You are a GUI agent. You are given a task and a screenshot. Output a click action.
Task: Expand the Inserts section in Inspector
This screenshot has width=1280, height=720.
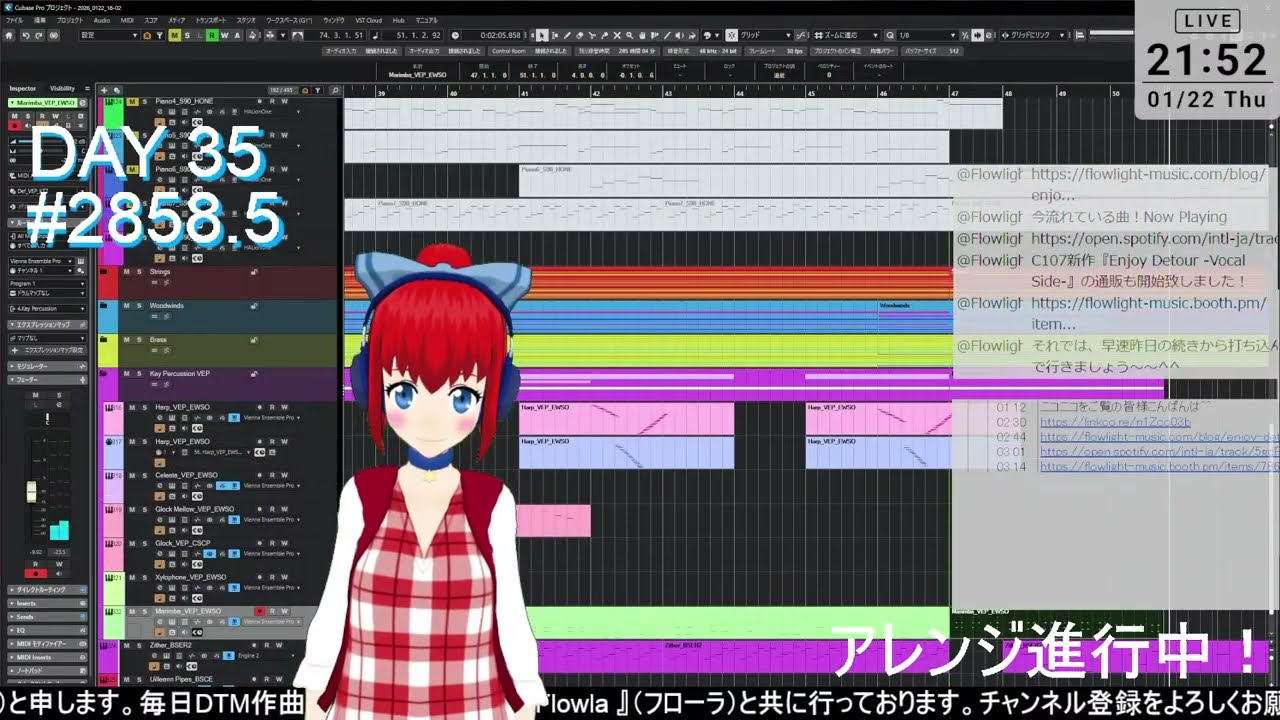click(47, 603)
